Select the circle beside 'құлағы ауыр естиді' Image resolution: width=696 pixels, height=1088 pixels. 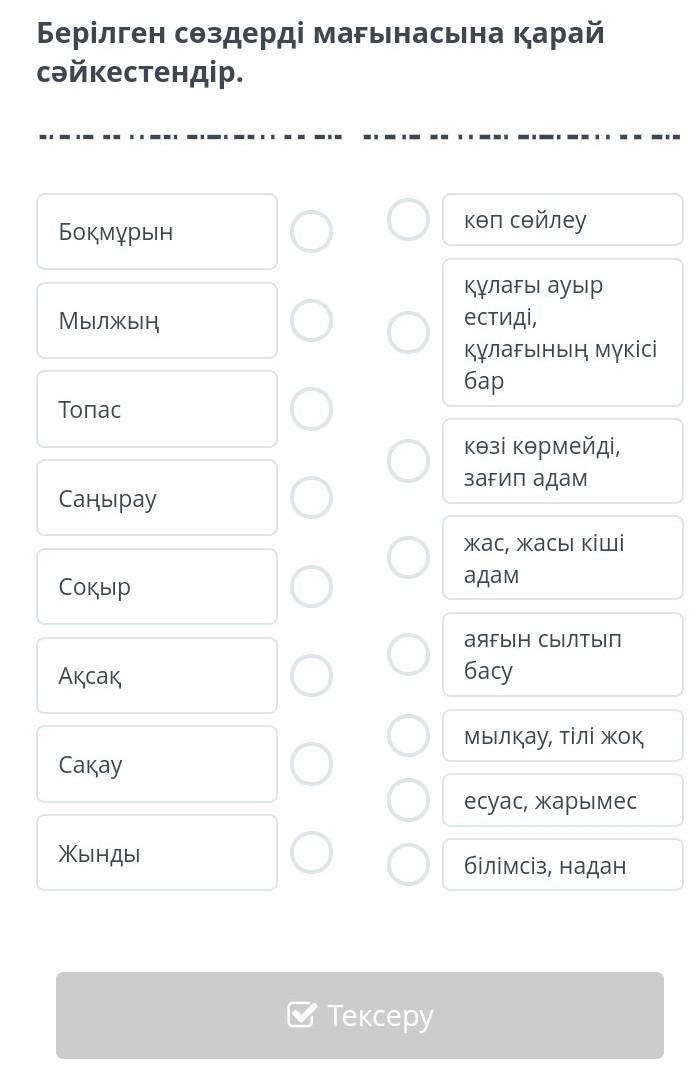coord(408,332)
